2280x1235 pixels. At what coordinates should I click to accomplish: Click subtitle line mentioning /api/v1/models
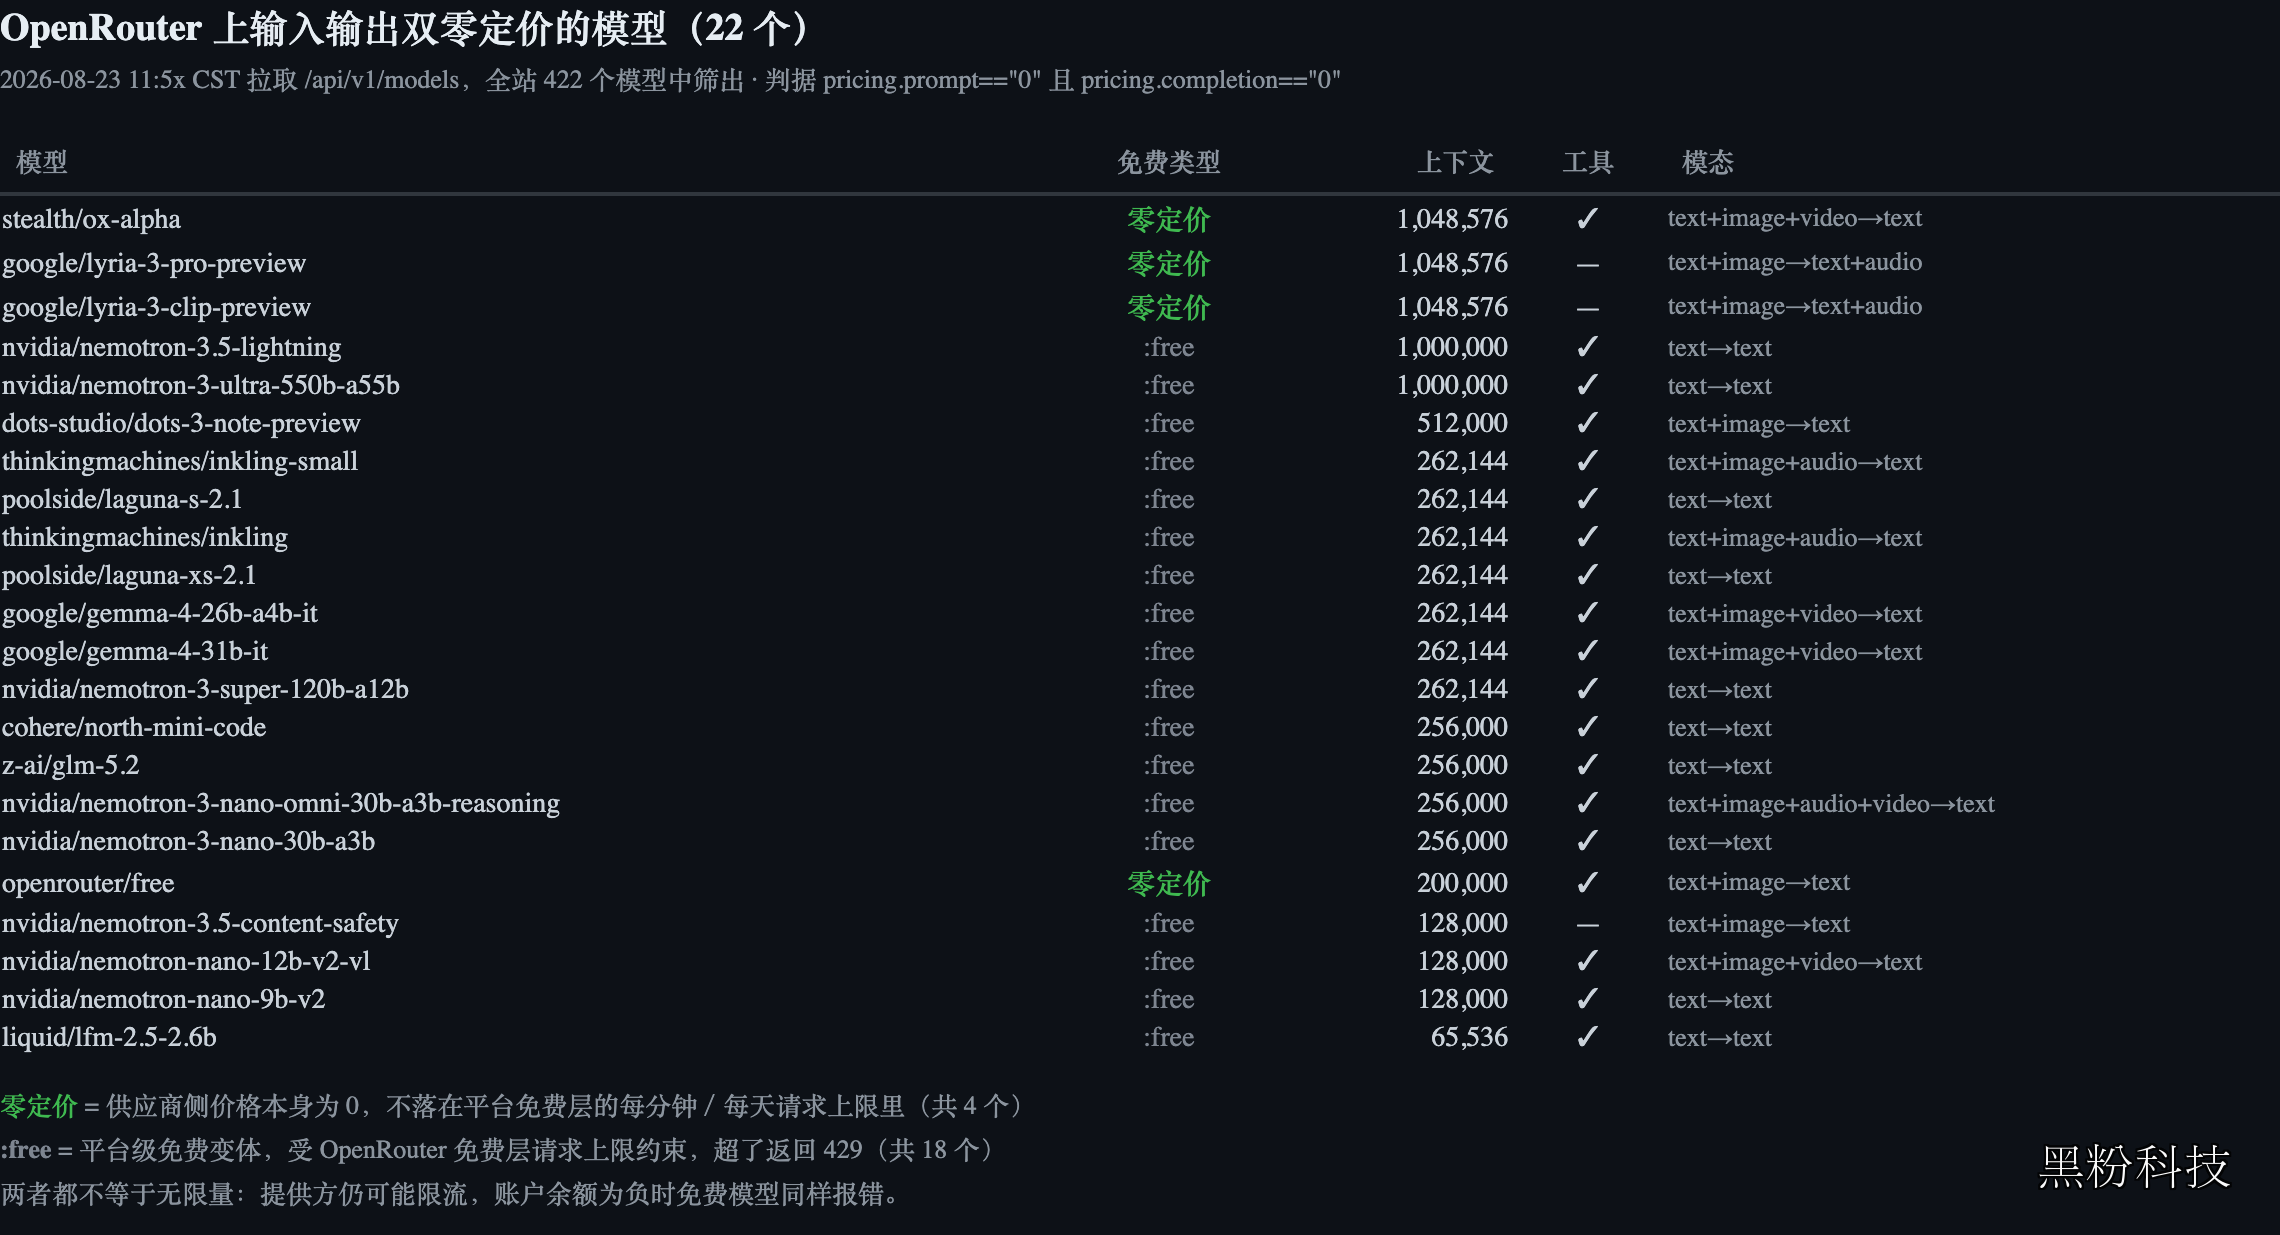pos(670,80)
